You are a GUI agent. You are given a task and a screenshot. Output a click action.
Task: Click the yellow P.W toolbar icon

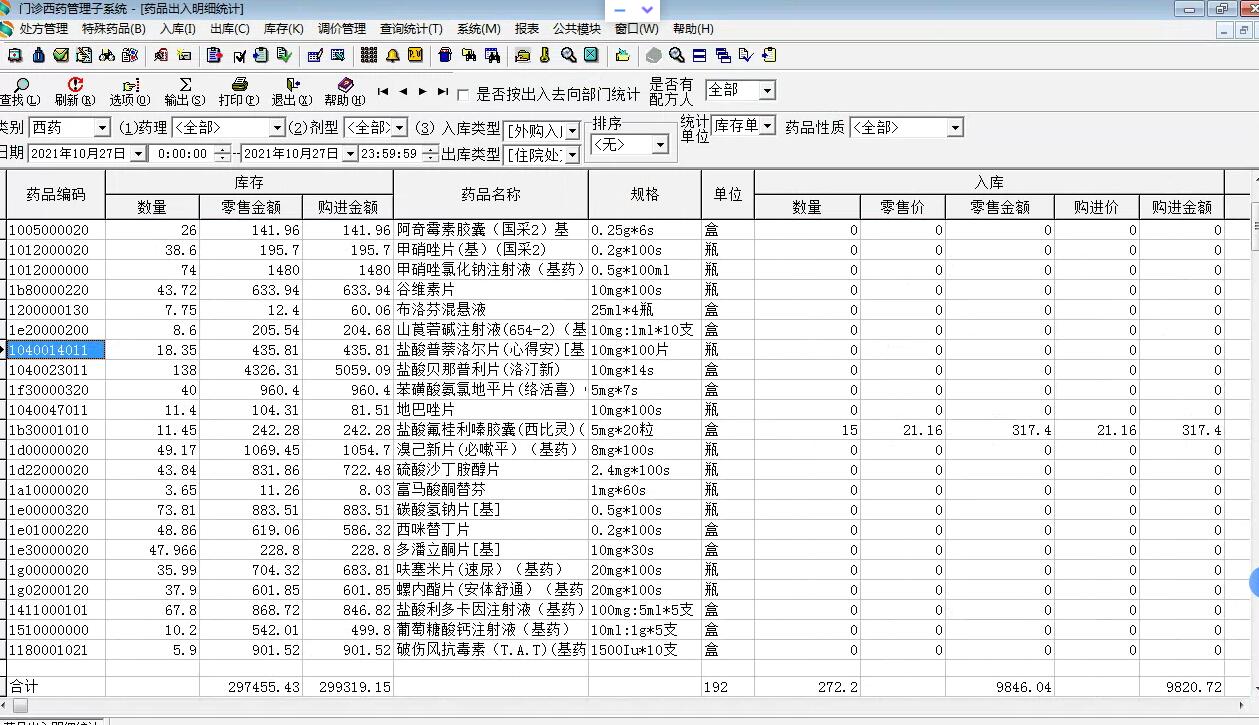point(414,55)
